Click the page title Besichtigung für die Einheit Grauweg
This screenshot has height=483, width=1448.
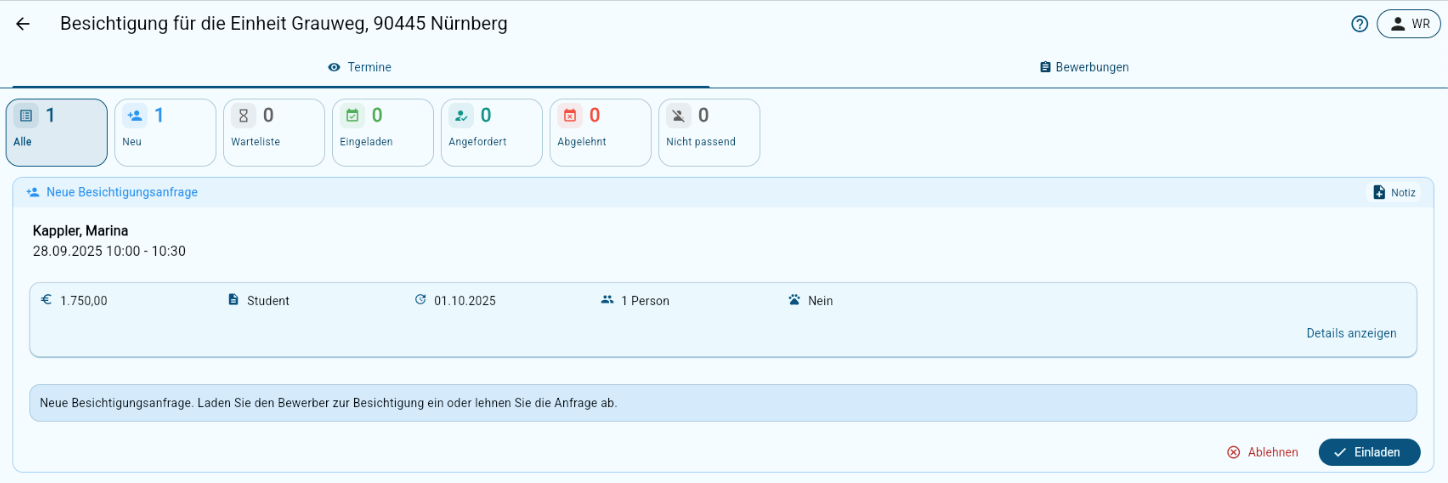tap(284, 24)
